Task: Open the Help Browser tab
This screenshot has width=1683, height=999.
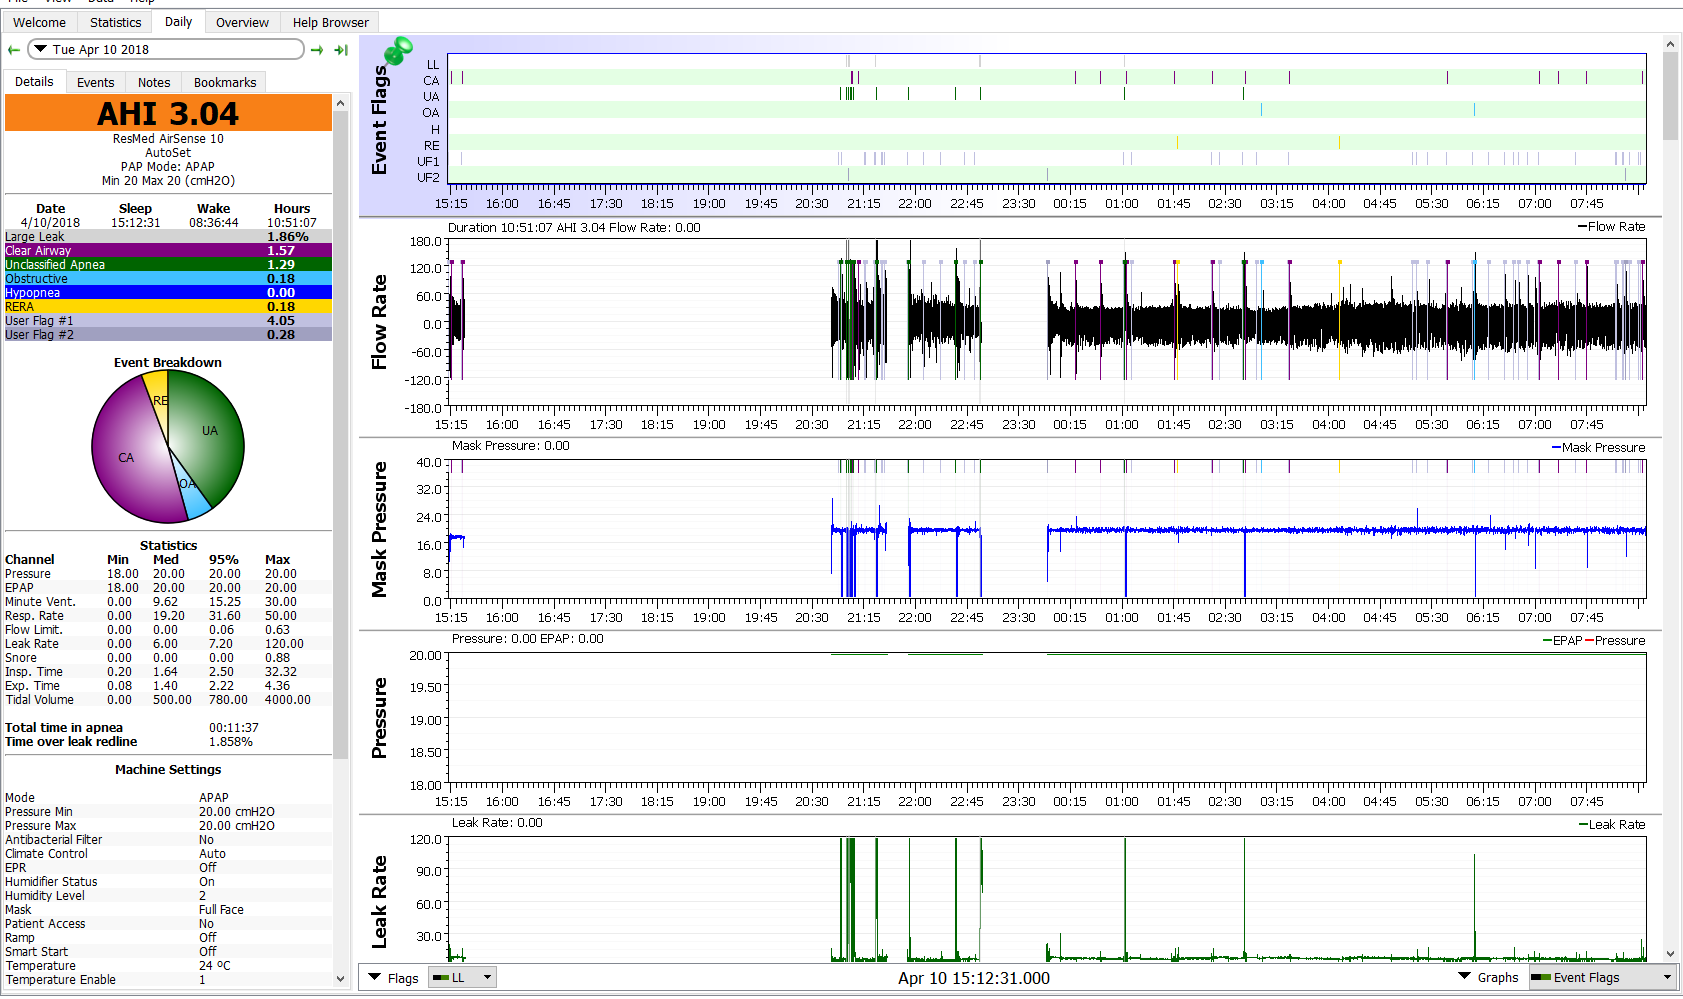Action: coord(330,22)
